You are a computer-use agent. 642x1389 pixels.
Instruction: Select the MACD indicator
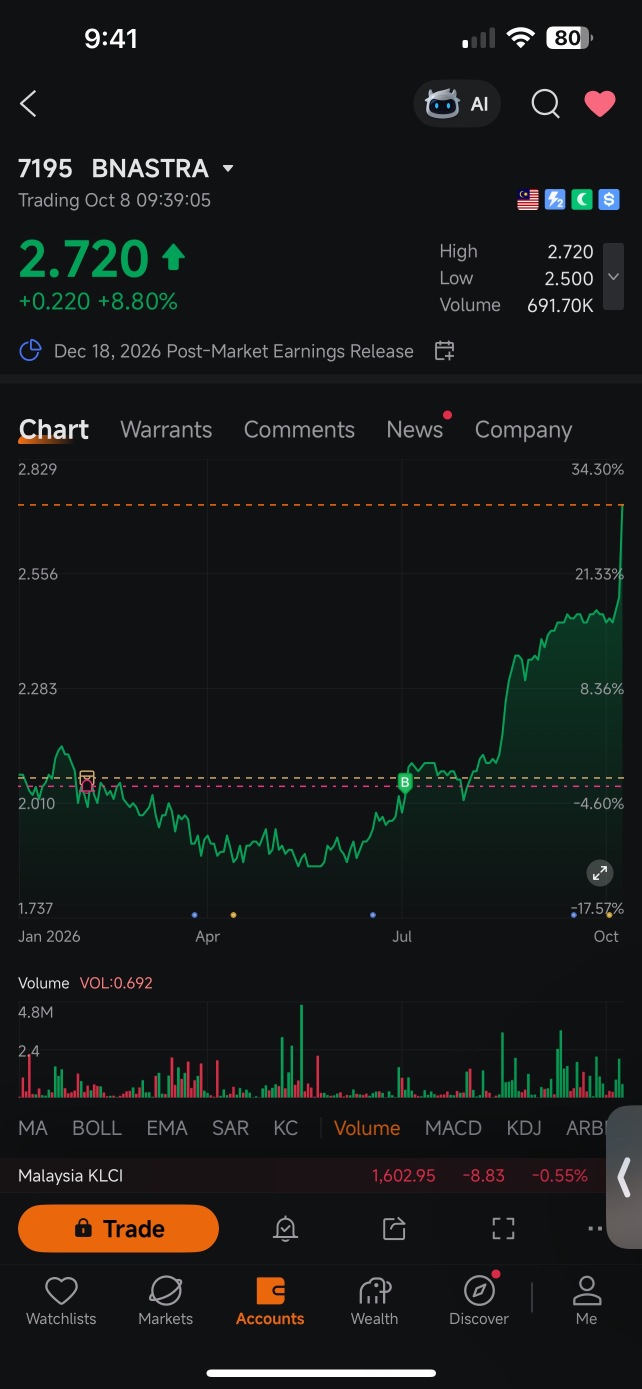click(x=453, y=1128)
